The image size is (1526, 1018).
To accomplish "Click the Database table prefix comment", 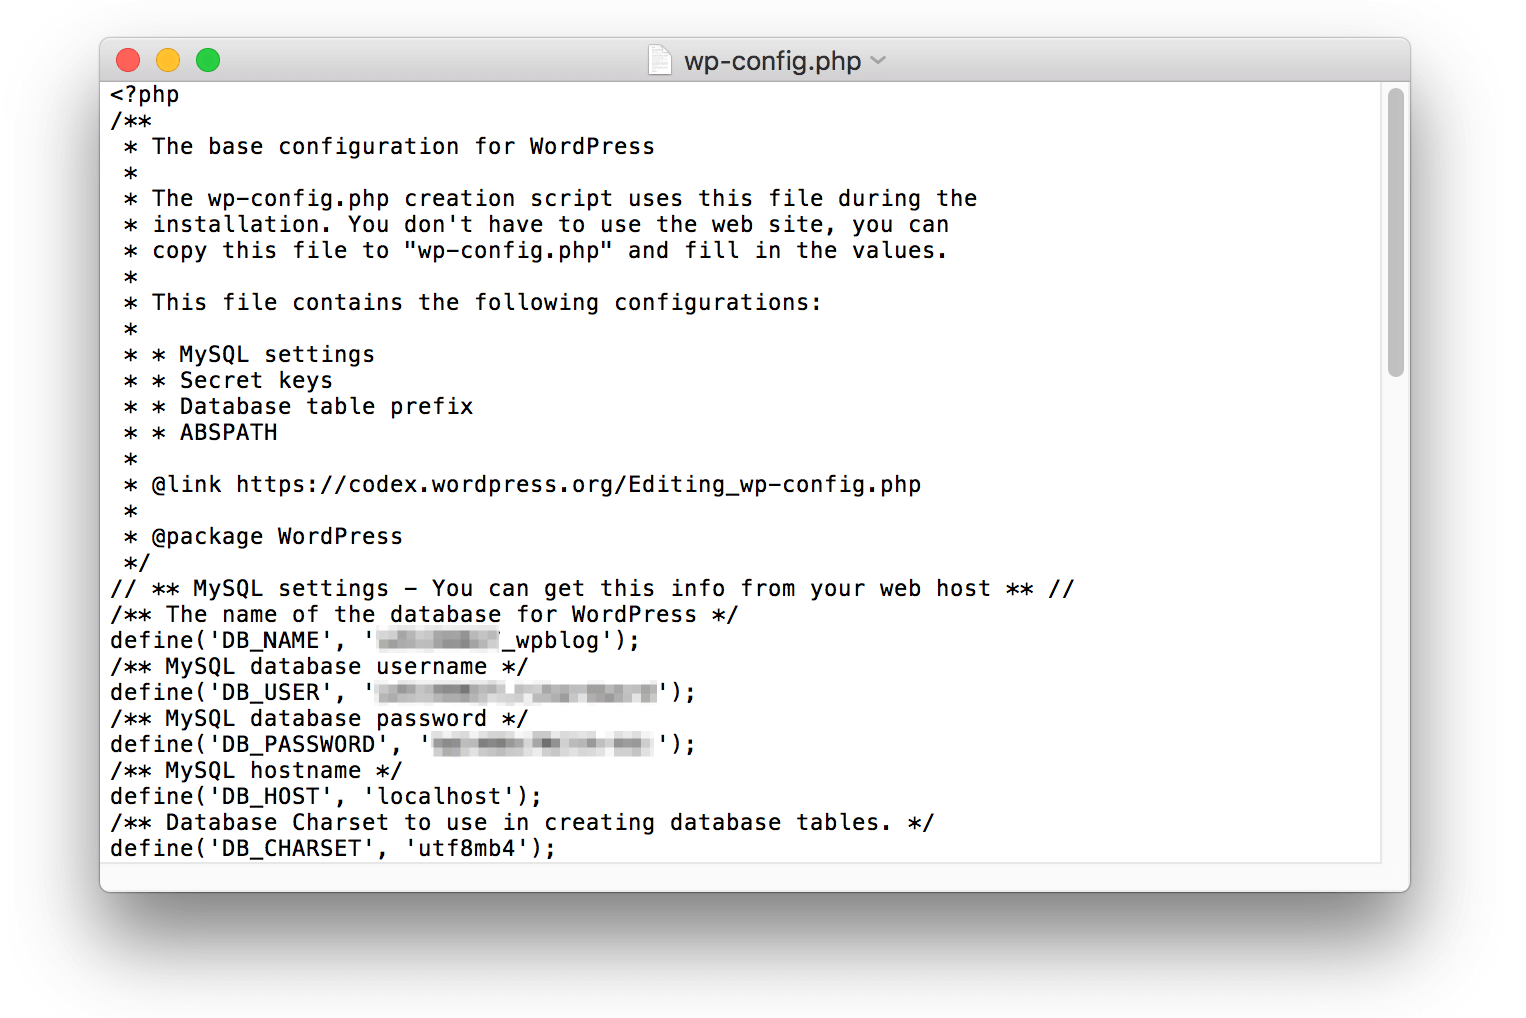I will 325,406.
